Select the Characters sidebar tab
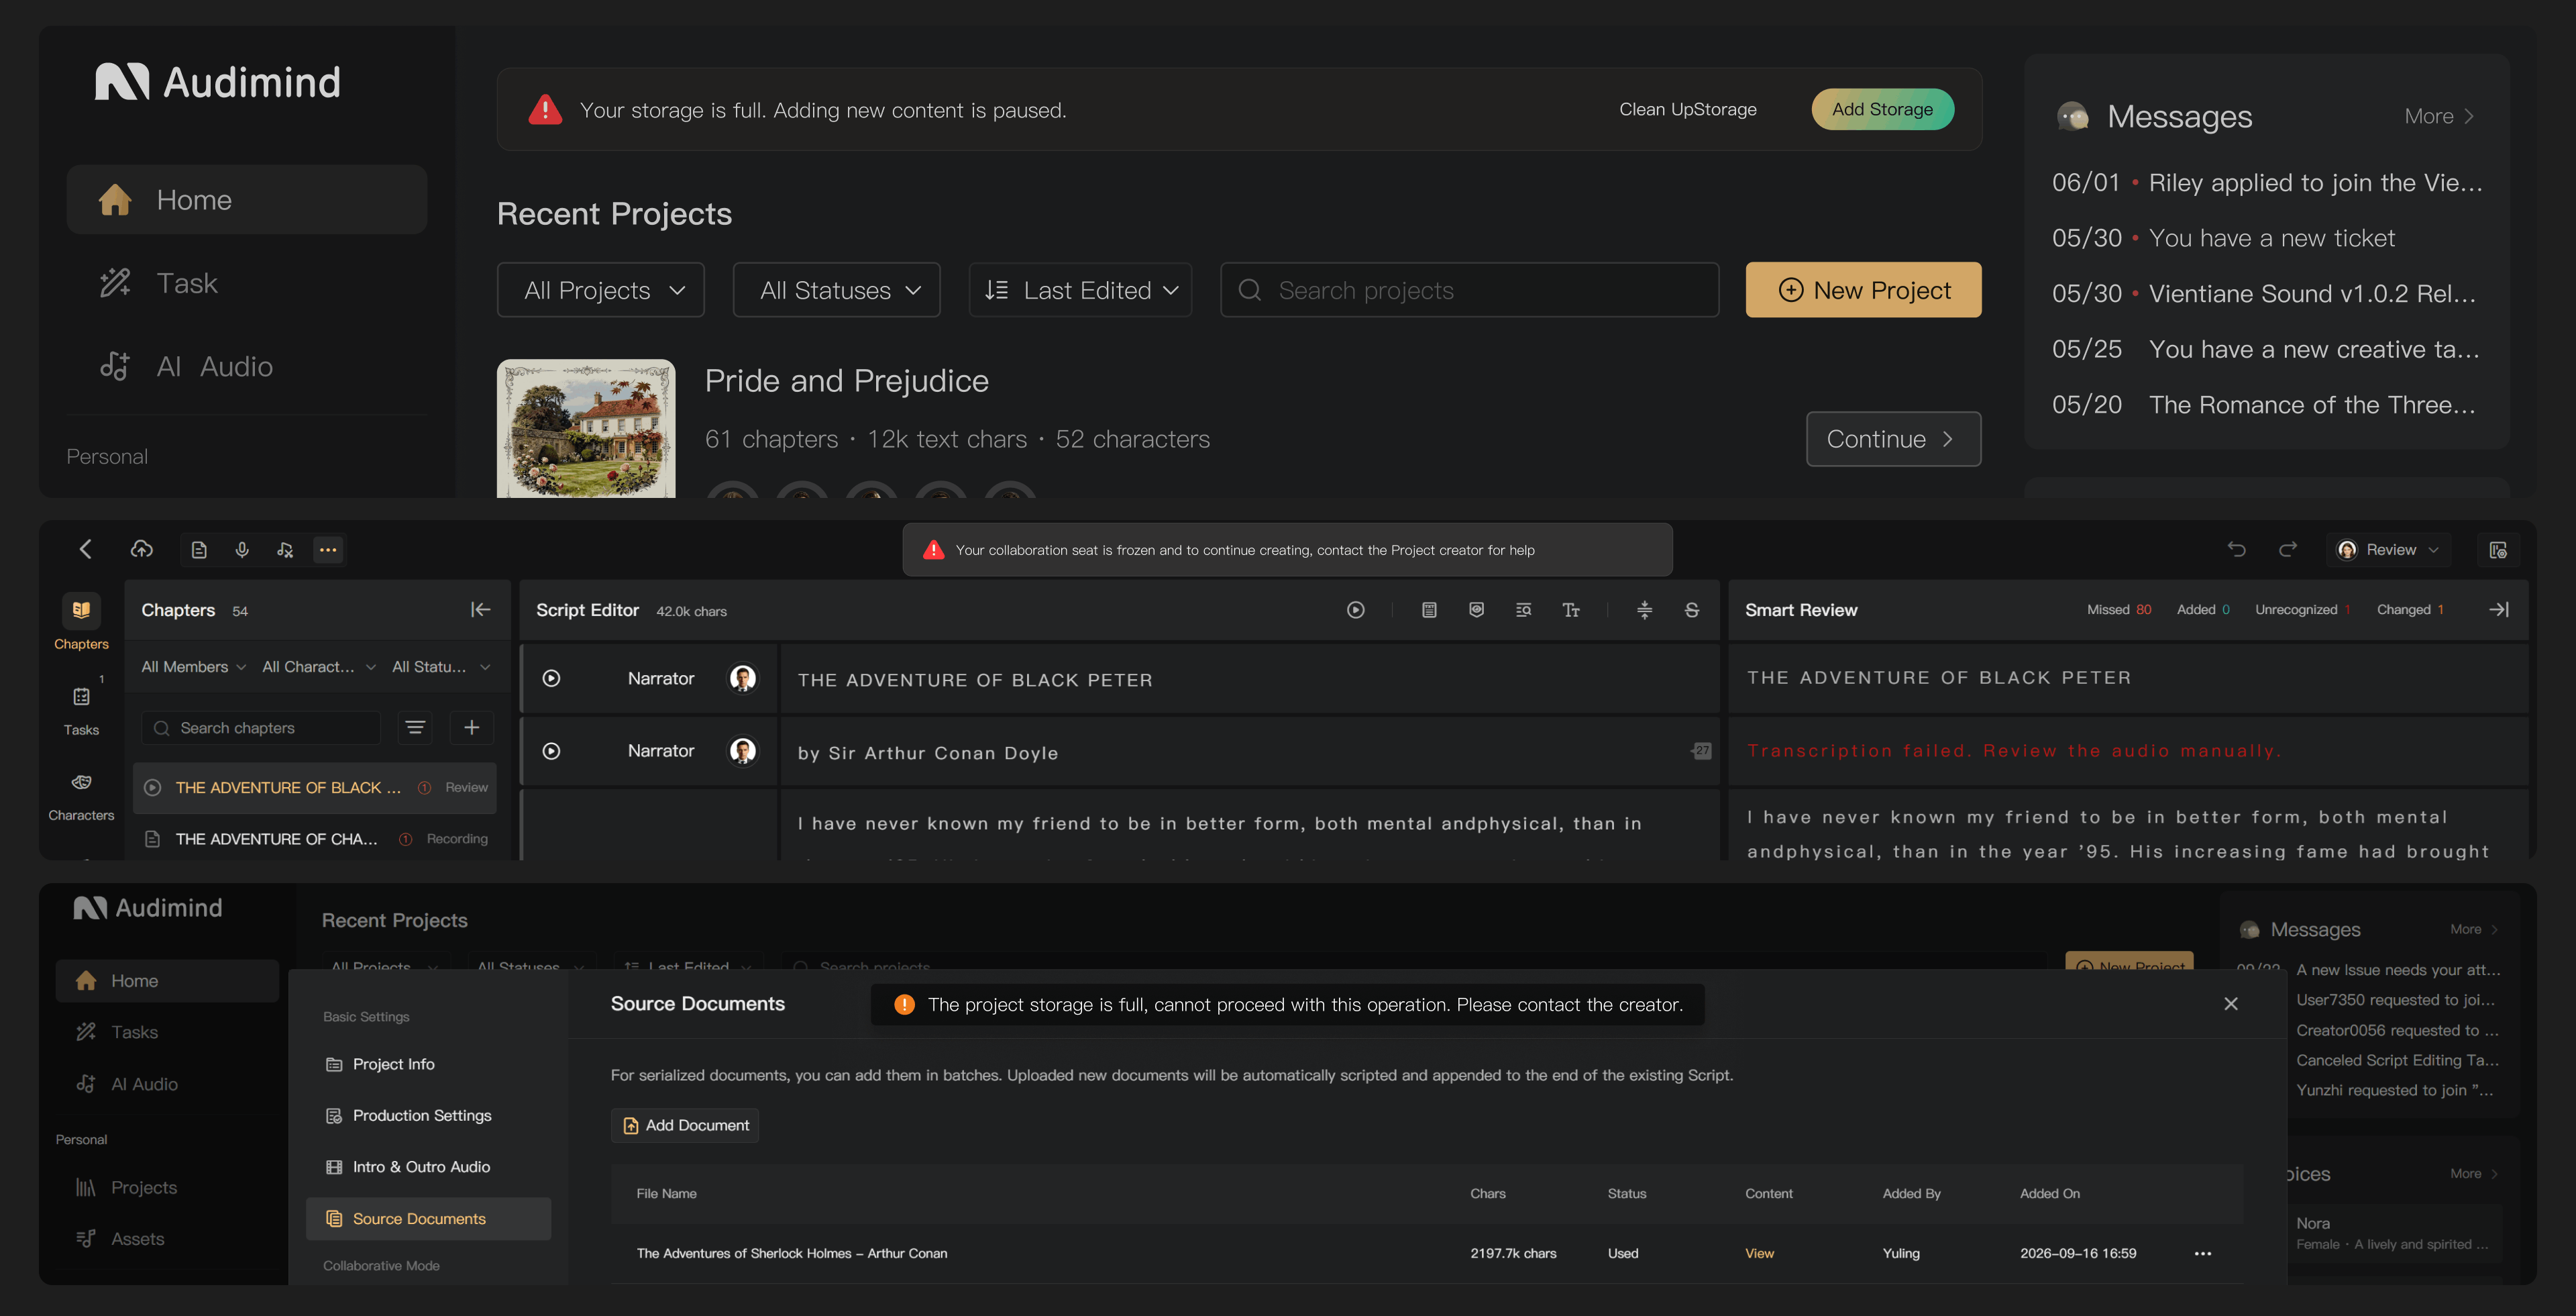Screen dimensions: 2576x1316 [81, 797]
